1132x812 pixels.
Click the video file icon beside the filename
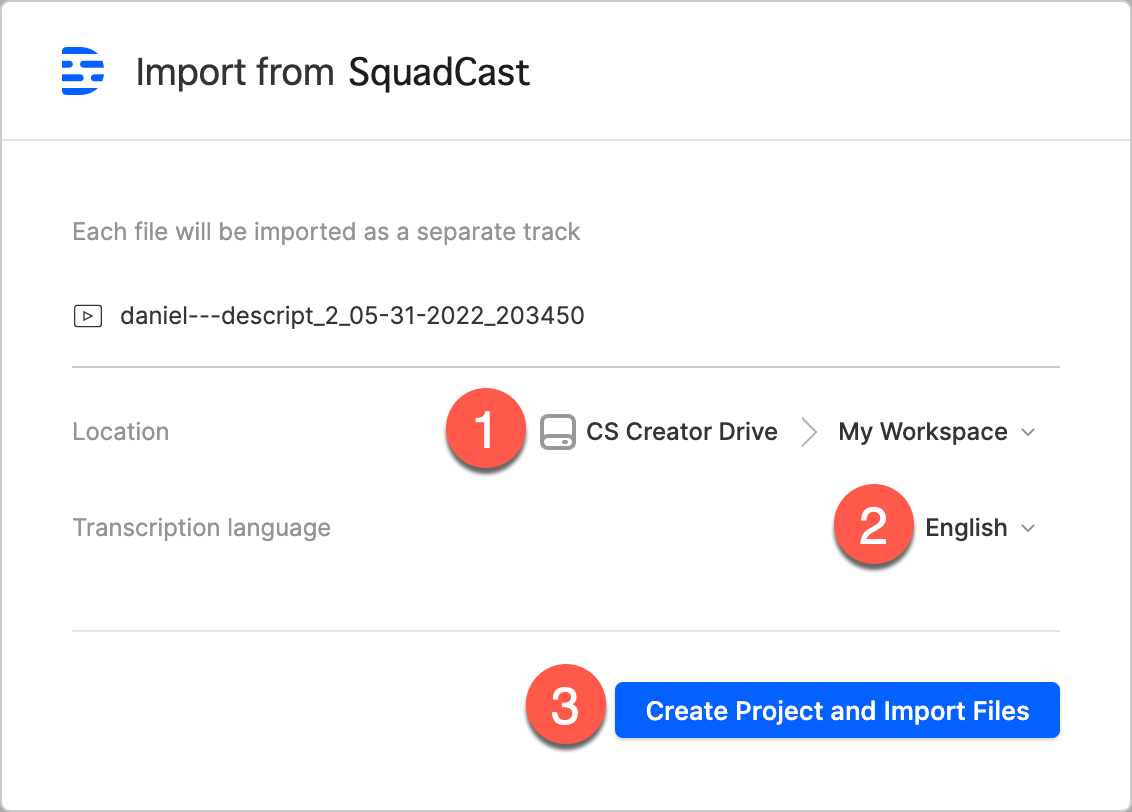pyautogui.click(x=88, y=316)
